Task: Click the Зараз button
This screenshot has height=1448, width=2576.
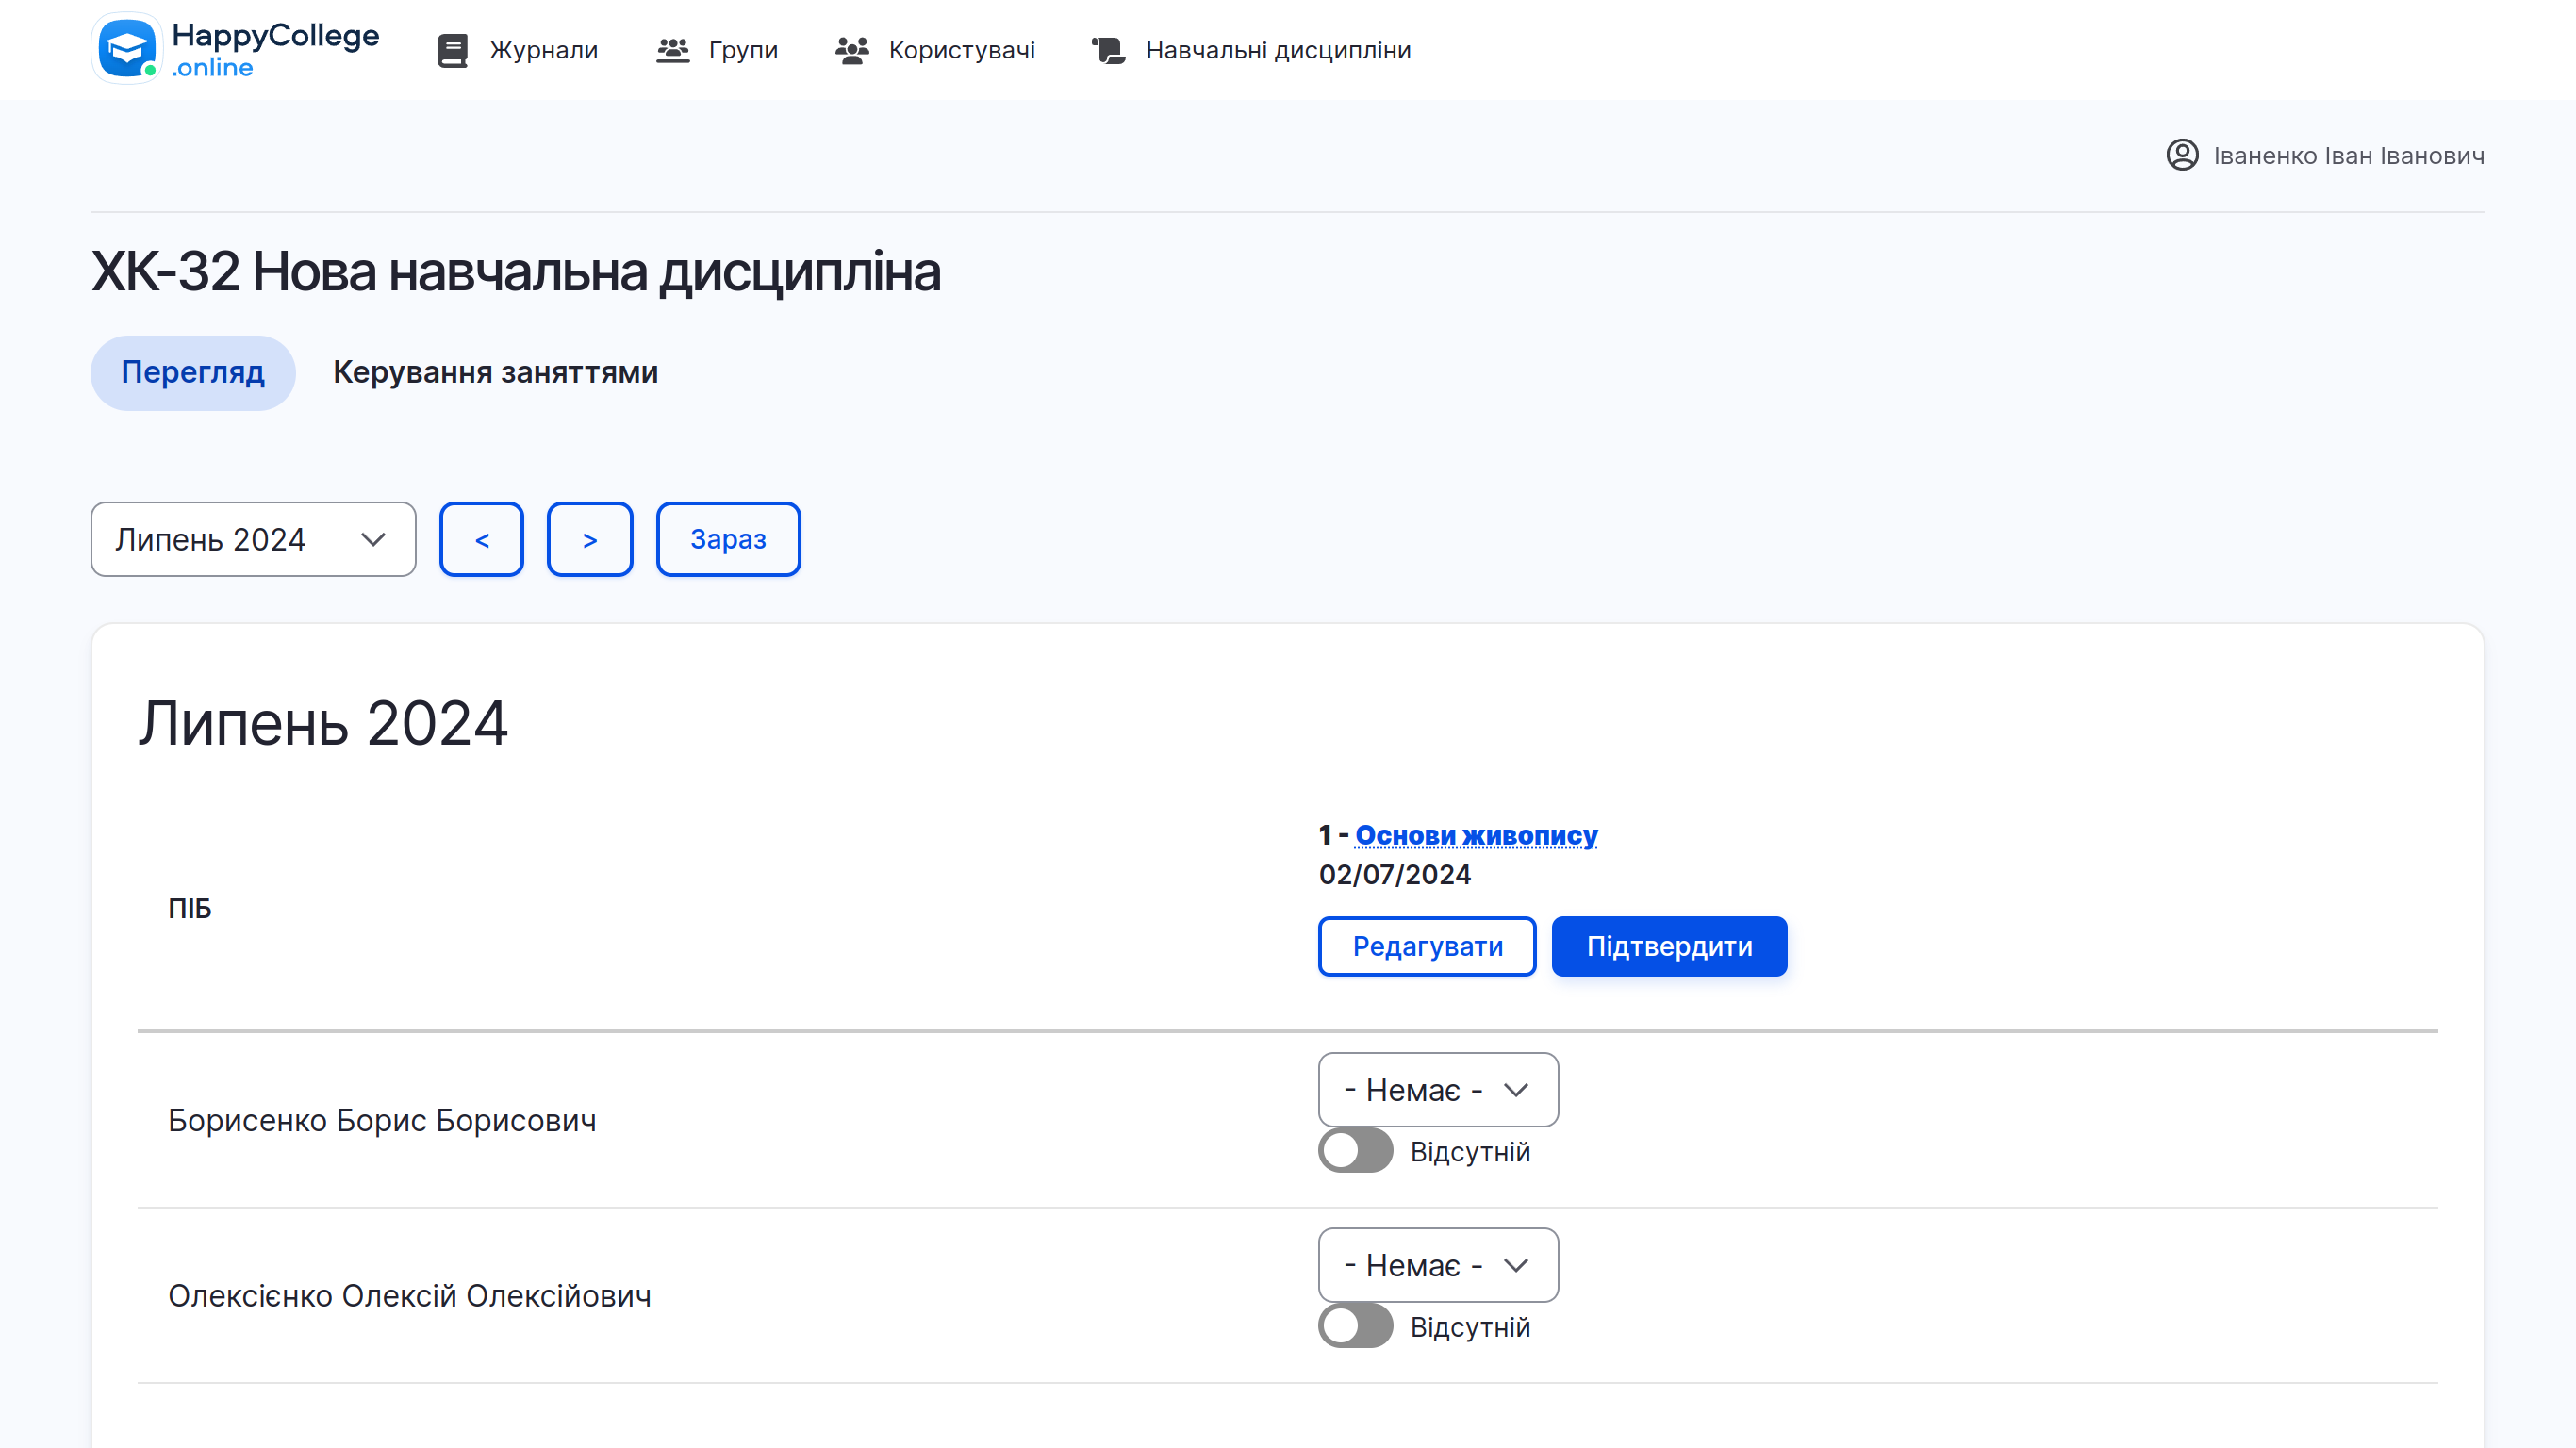Action: coord(727,539)
